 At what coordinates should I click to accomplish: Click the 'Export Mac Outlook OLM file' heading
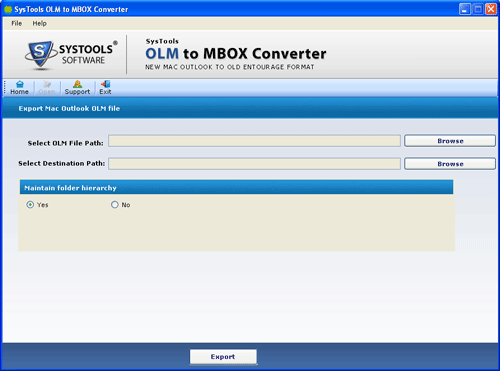click(x=69, y=108)
